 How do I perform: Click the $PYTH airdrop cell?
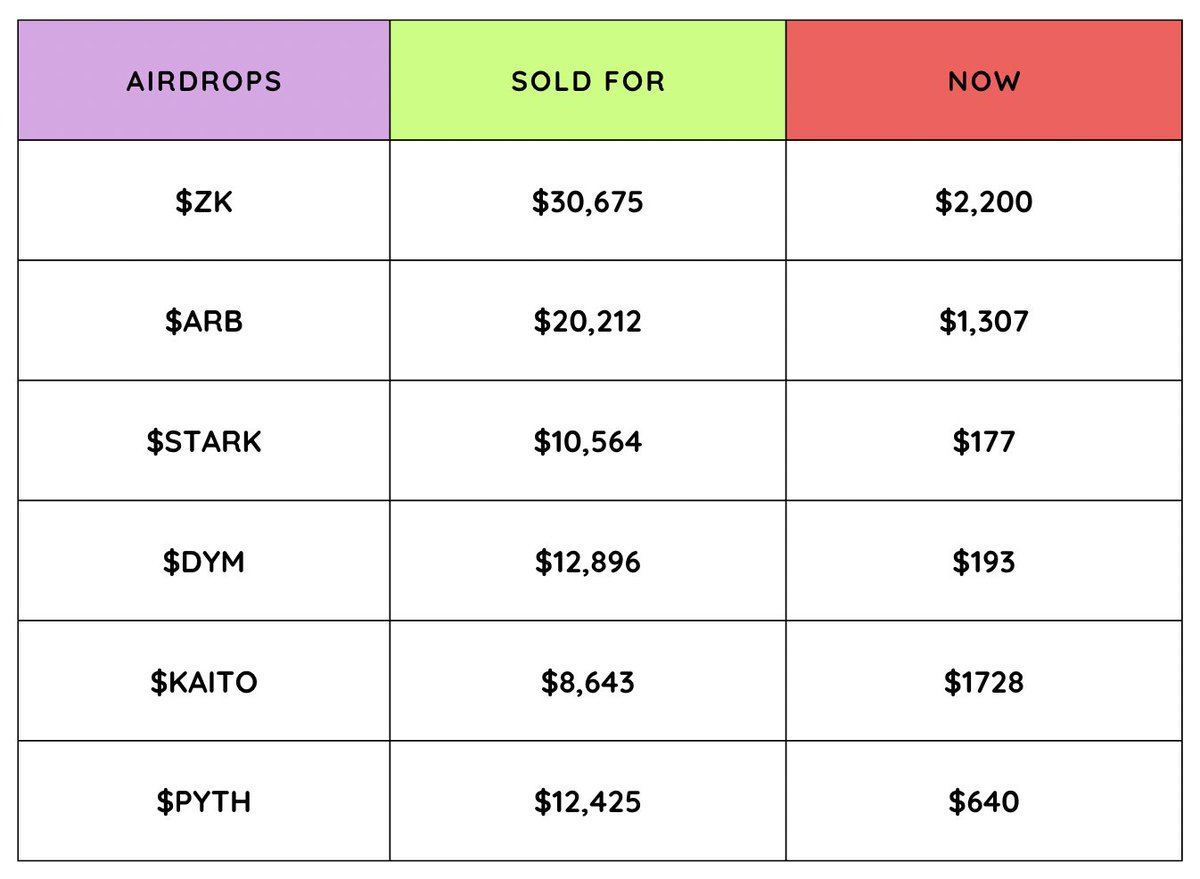204,802
